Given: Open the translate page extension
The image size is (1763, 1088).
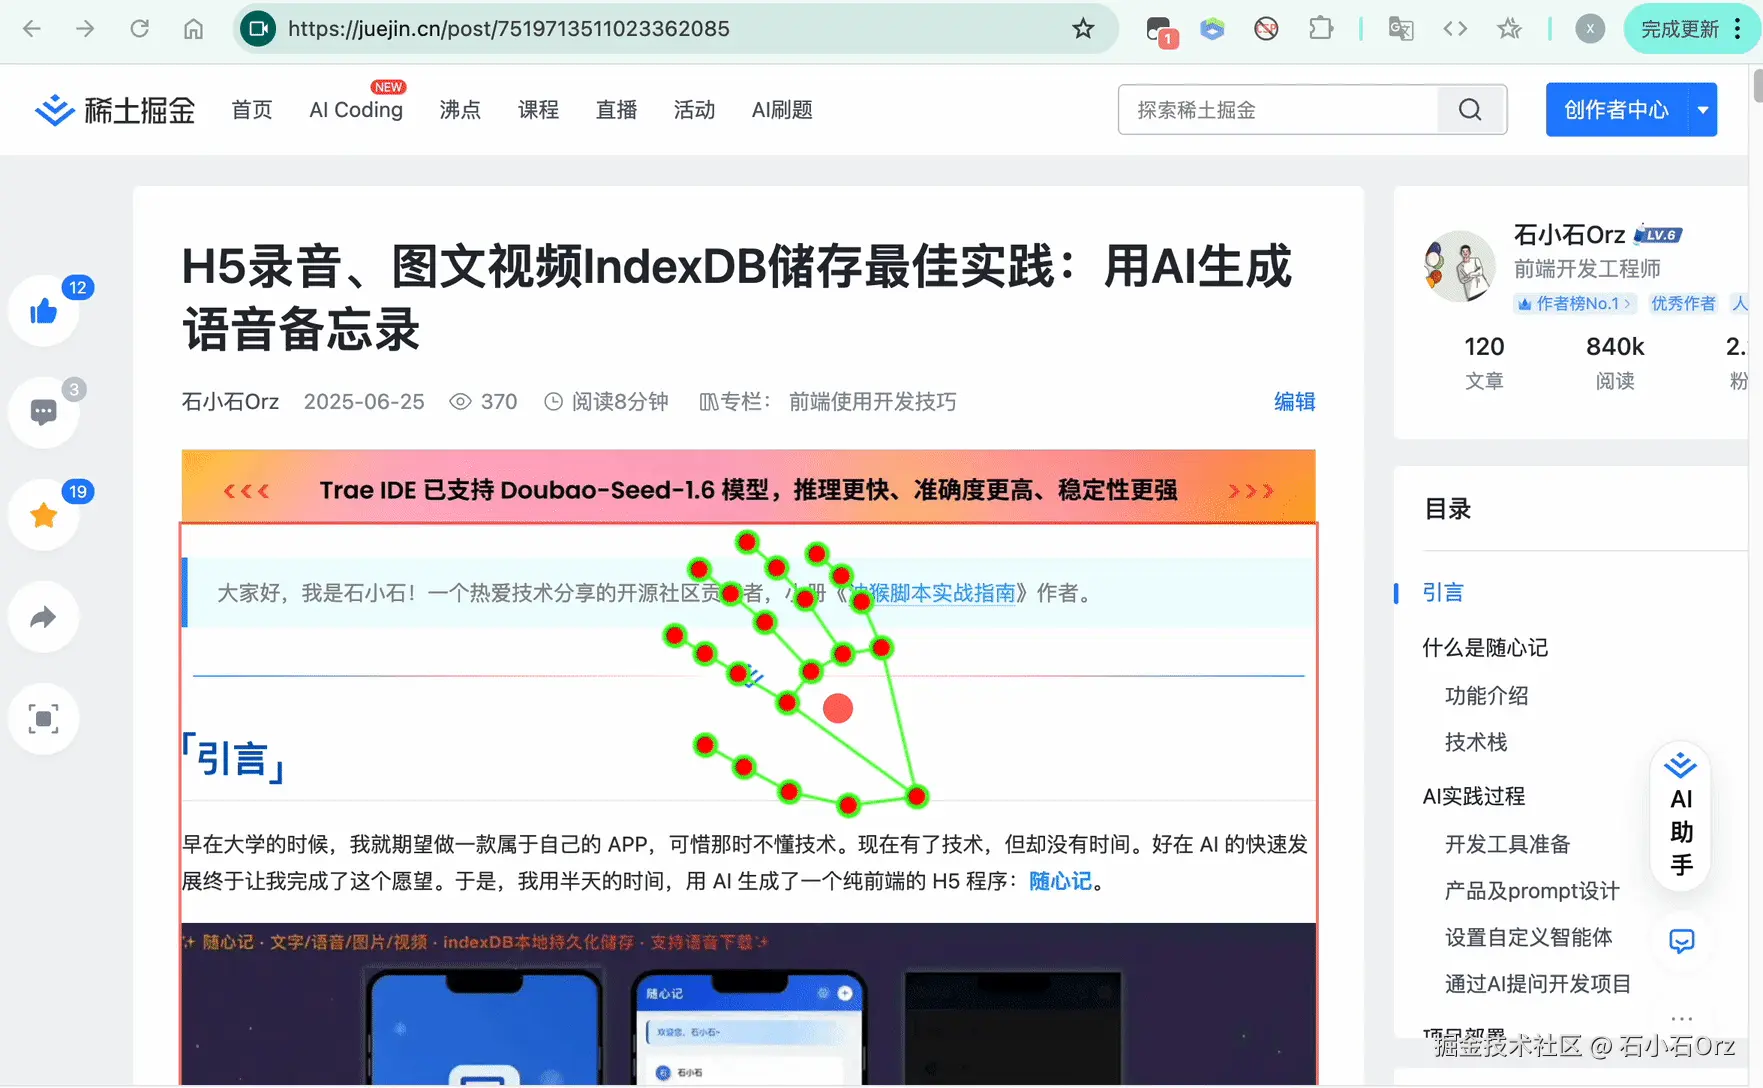Looking at the screenshot, I should [1401, 29].
